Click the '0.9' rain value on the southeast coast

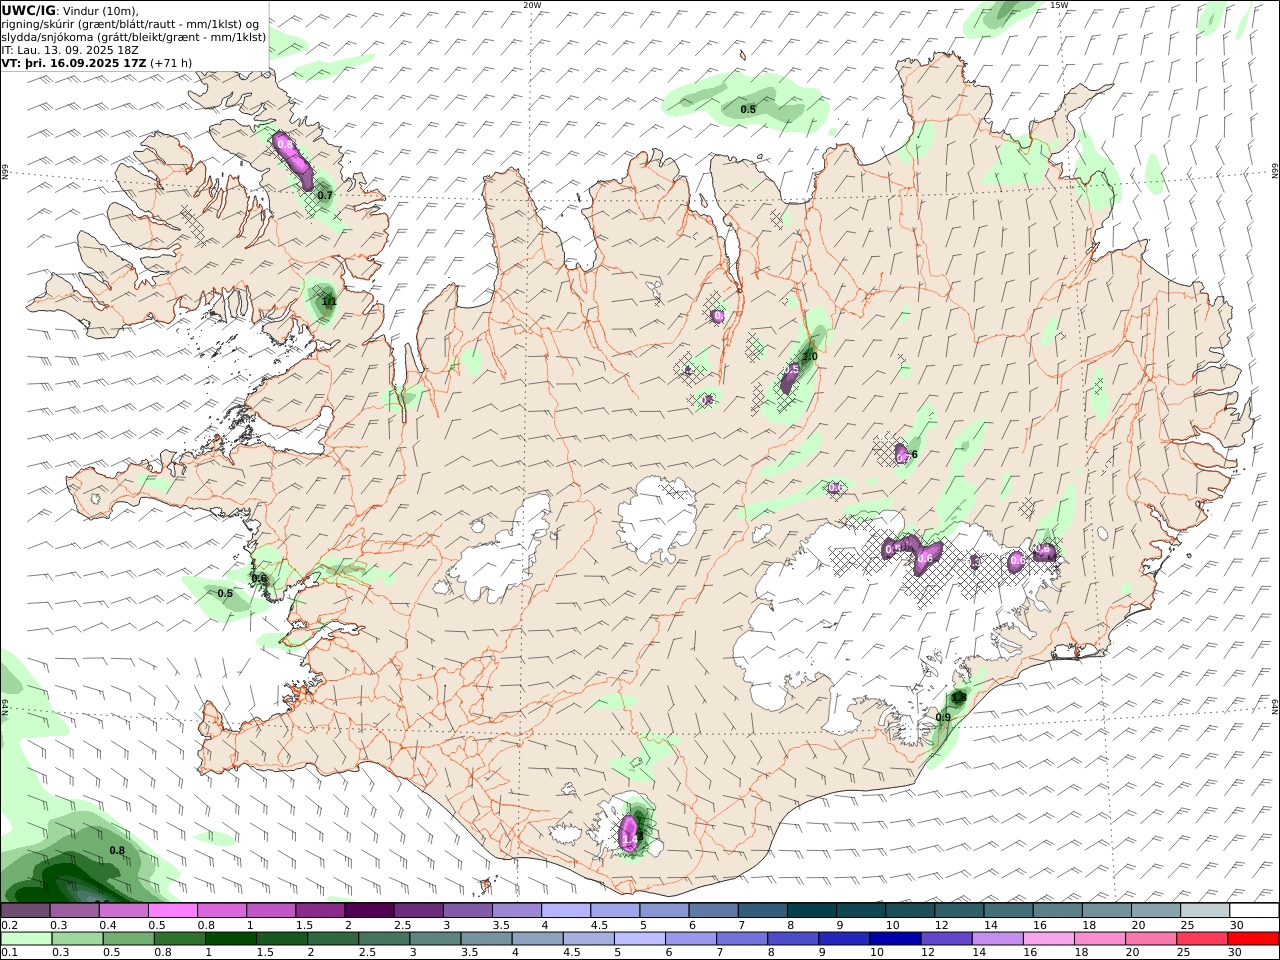pos(943,718)
